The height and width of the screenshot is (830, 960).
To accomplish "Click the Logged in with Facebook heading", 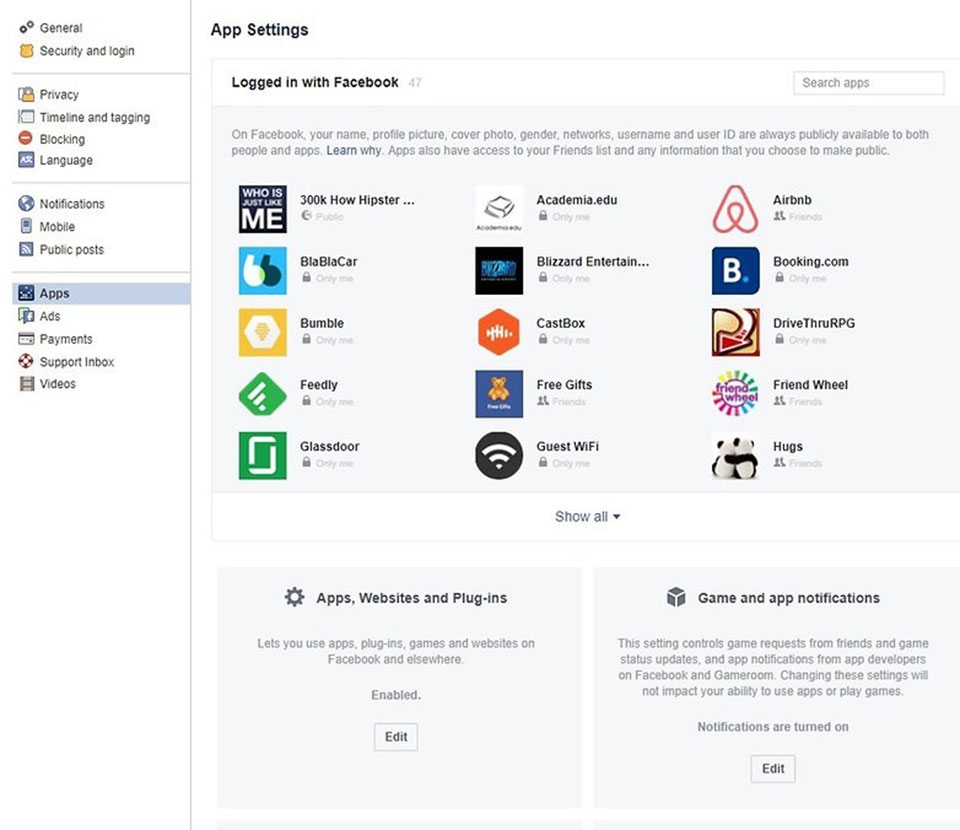I will pyautogui.click(x=315, y=82).
